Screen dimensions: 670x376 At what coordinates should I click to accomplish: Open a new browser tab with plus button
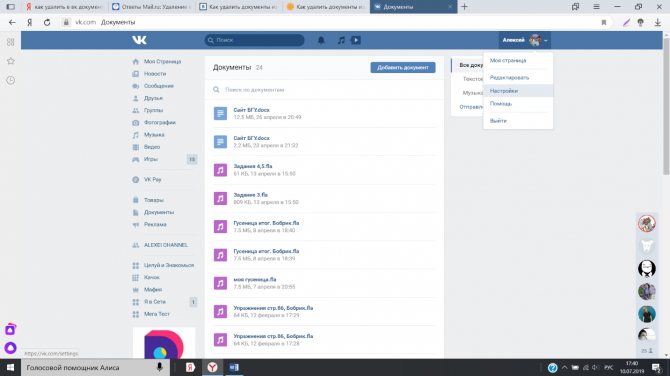click(464, 7)
